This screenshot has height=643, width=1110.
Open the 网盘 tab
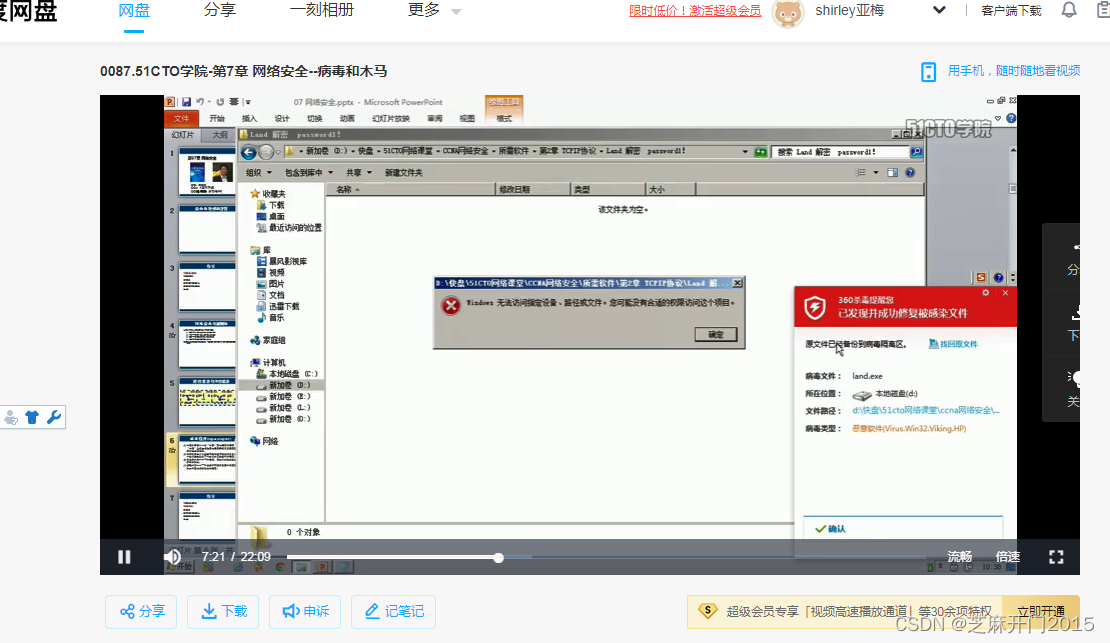(134, 11)
